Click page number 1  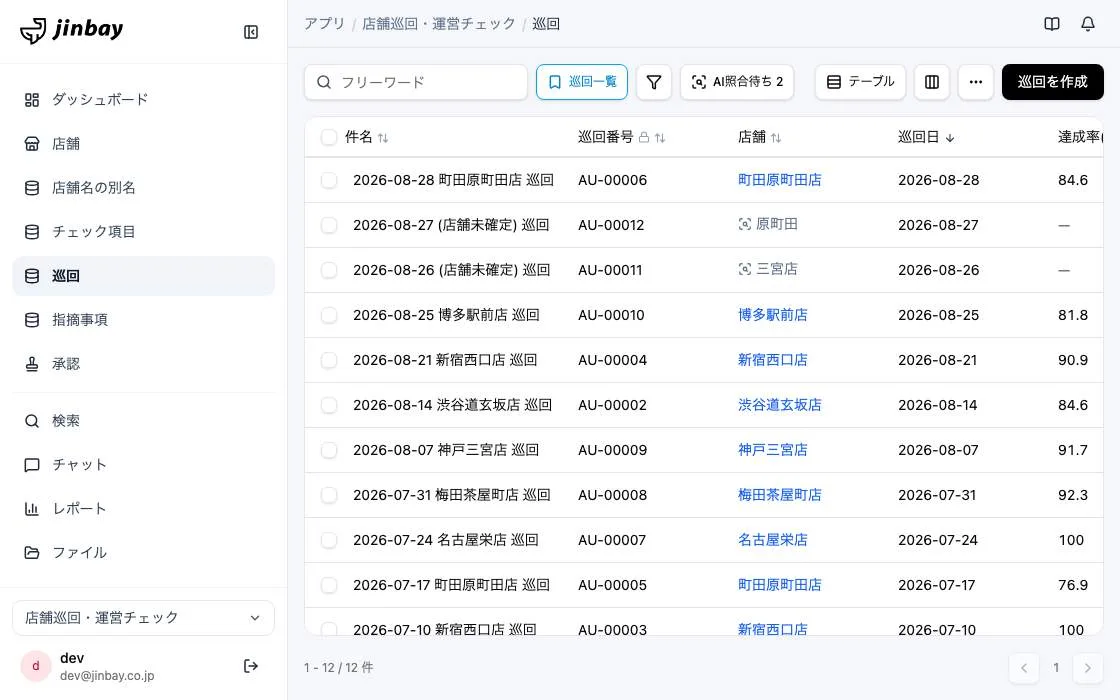tap(1056, 669)
